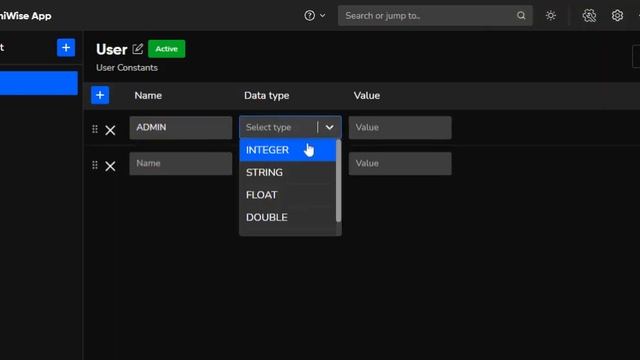Image resolution: width=640 pixels, height=360 pixels.
Task: Click the 'Data type' column header
Action: (x=267, y=96)
